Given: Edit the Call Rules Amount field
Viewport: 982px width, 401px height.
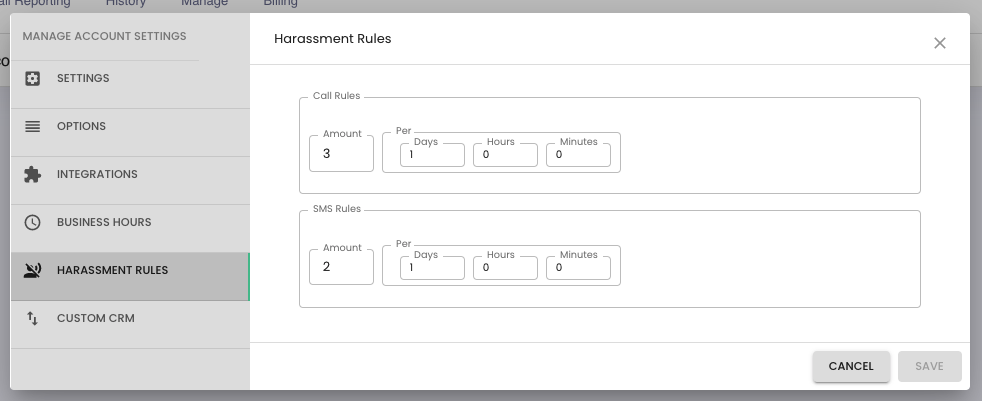Looking at the screenshot, I should pos(341,154).
